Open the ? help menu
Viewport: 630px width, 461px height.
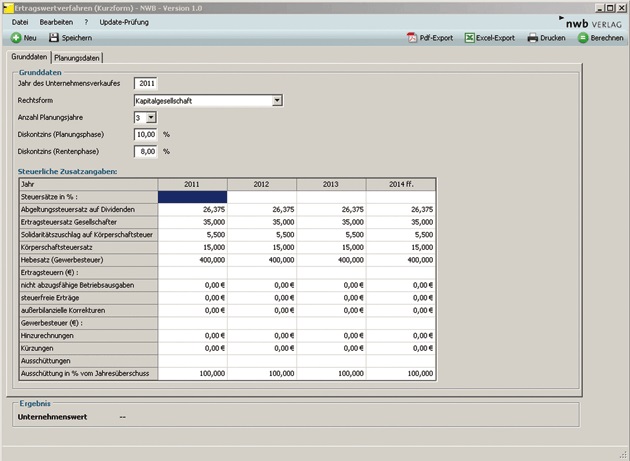(86, 21)
